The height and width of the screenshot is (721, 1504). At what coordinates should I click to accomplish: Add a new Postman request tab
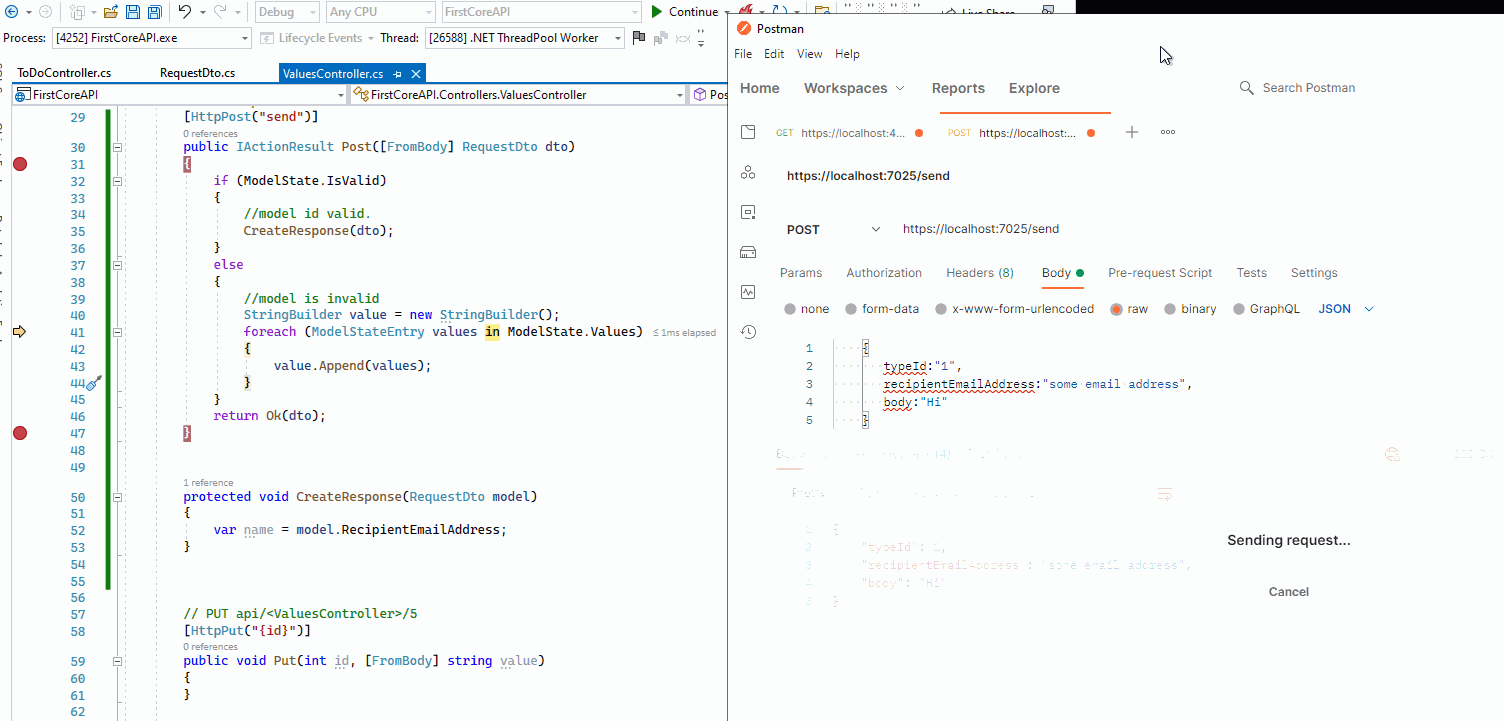[1132, 132]
